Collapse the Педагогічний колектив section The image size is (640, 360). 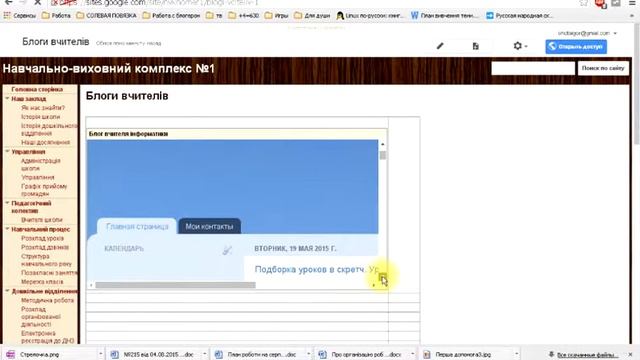[x=7, y=203]
